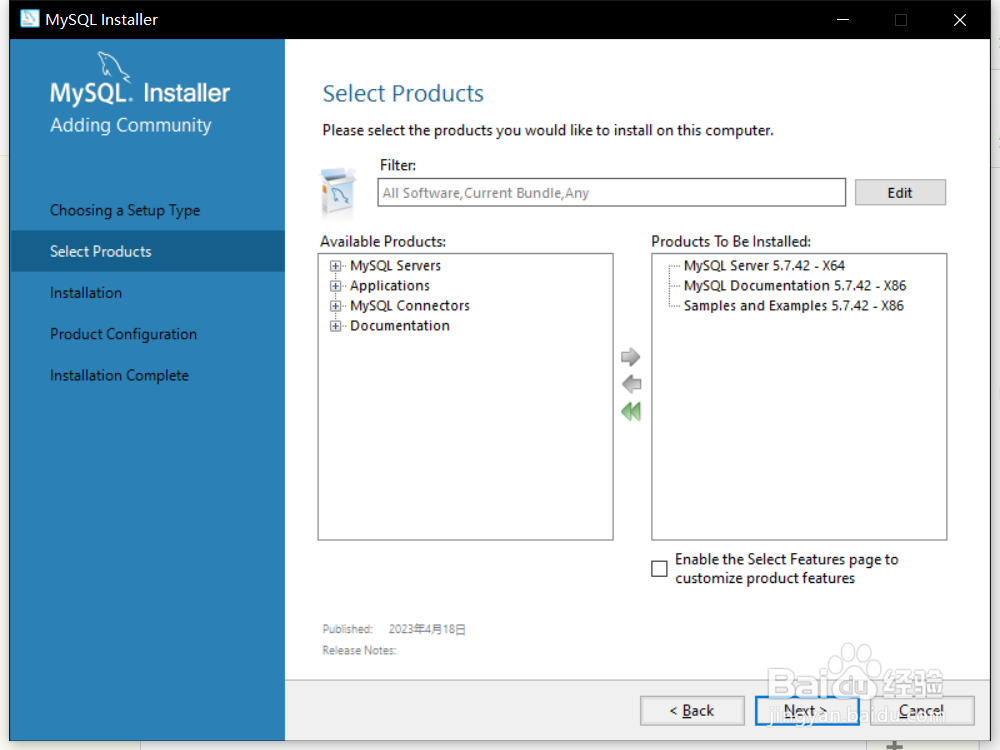Click the add-product right arrow icon

(x=630, y=357)
